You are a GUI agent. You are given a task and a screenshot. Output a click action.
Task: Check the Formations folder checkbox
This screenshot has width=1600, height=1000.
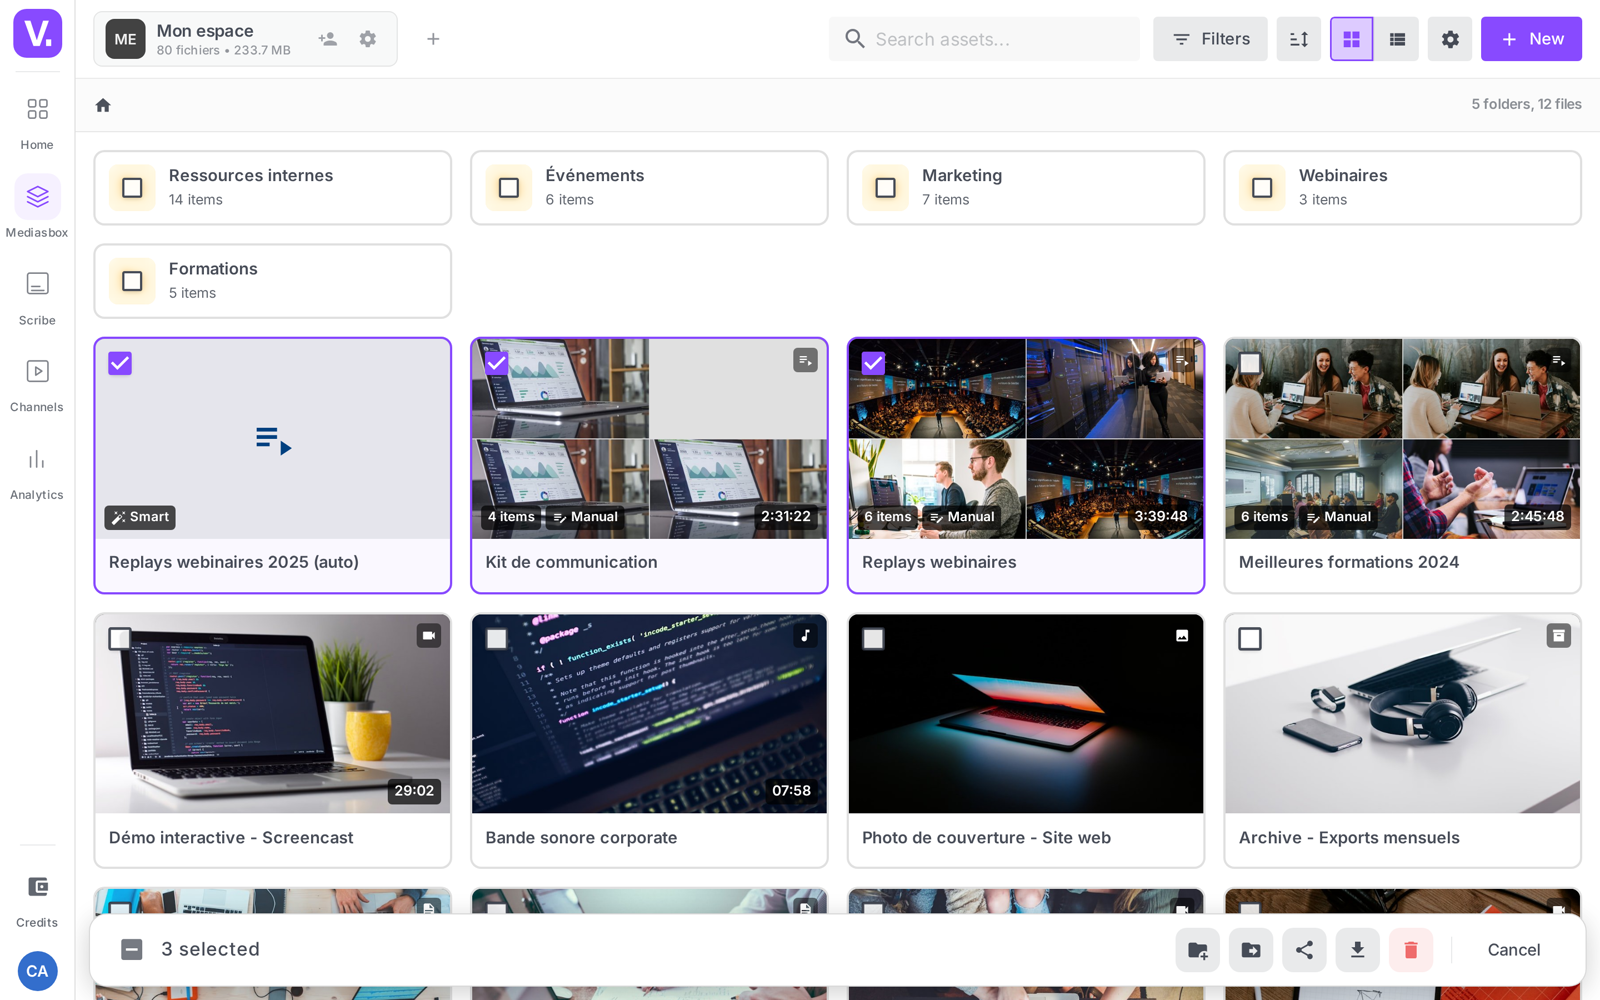click(132, 281)
